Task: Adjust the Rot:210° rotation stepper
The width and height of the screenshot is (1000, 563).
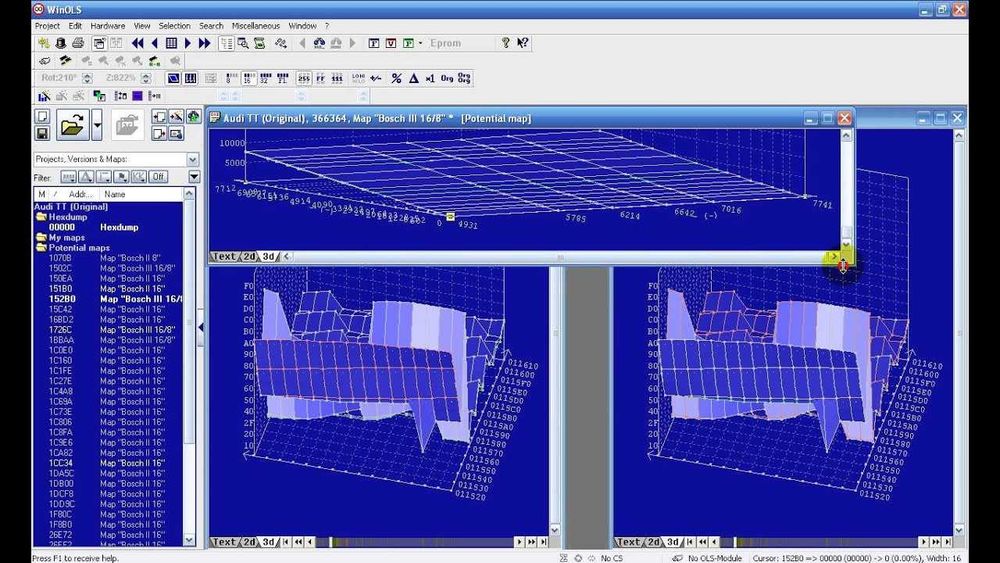Action: (87, 78)
